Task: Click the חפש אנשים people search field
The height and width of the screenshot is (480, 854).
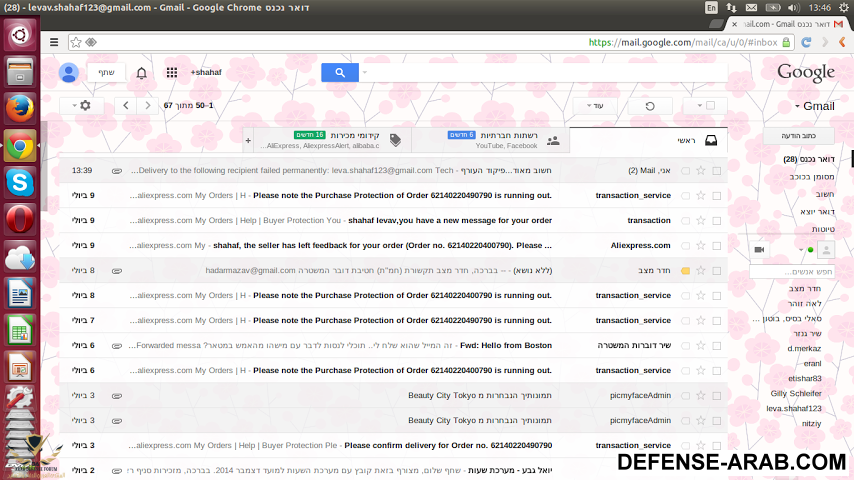Action: click(792, 272)
